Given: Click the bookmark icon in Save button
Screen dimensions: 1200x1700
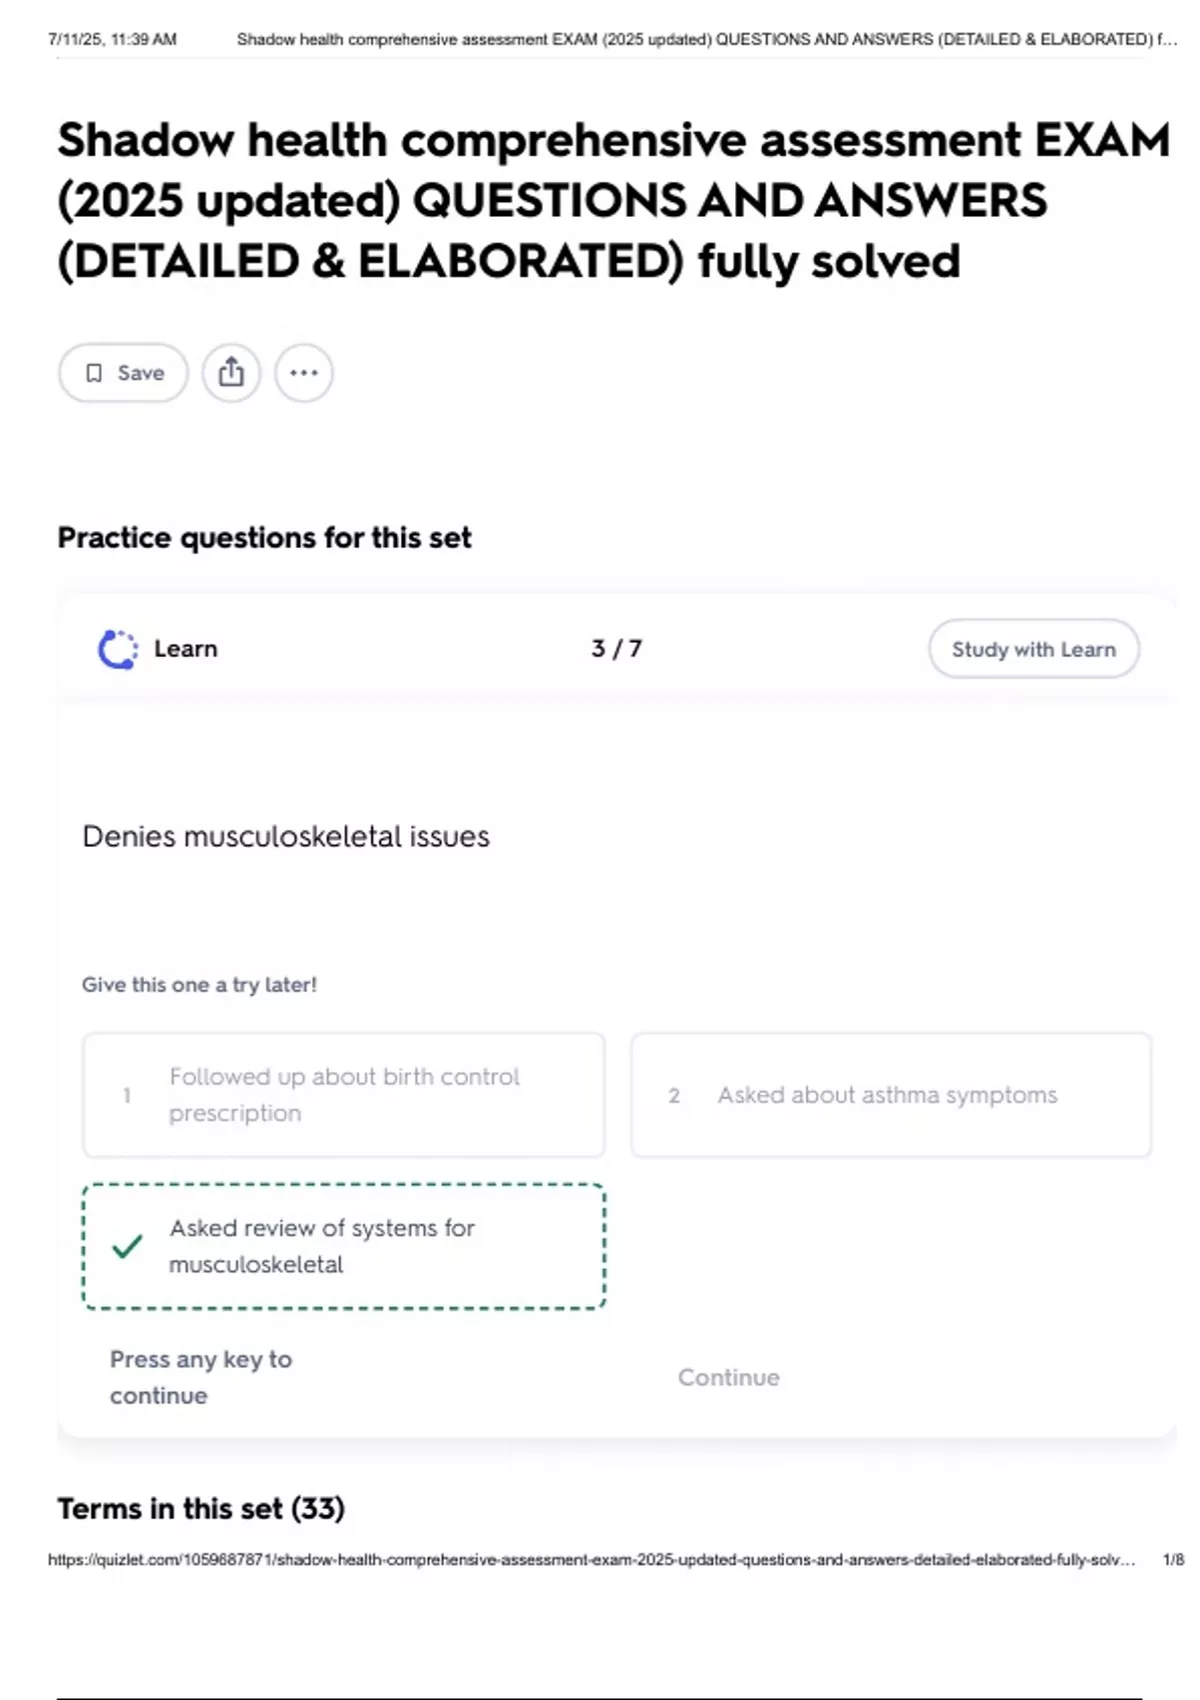Looking at the screenshot, I should coord(94,373).
